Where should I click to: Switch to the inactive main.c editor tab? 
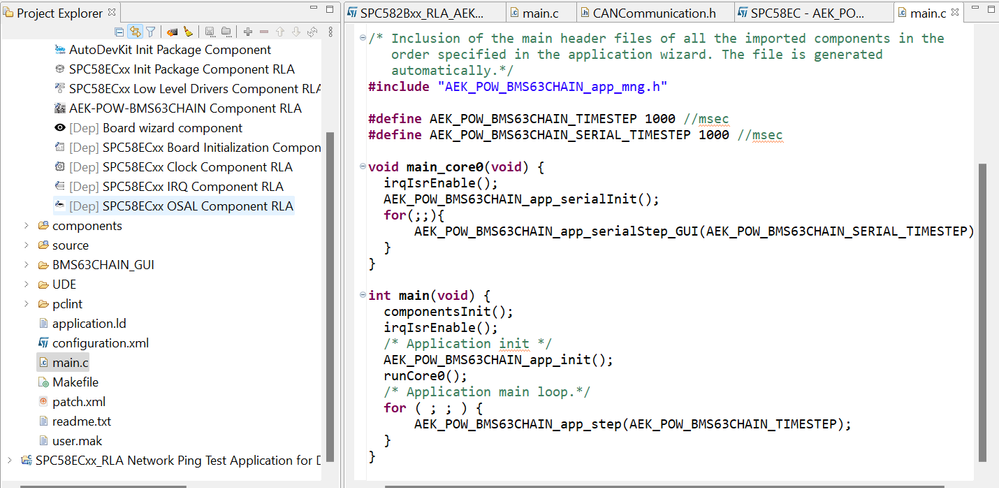pos(542,13)
